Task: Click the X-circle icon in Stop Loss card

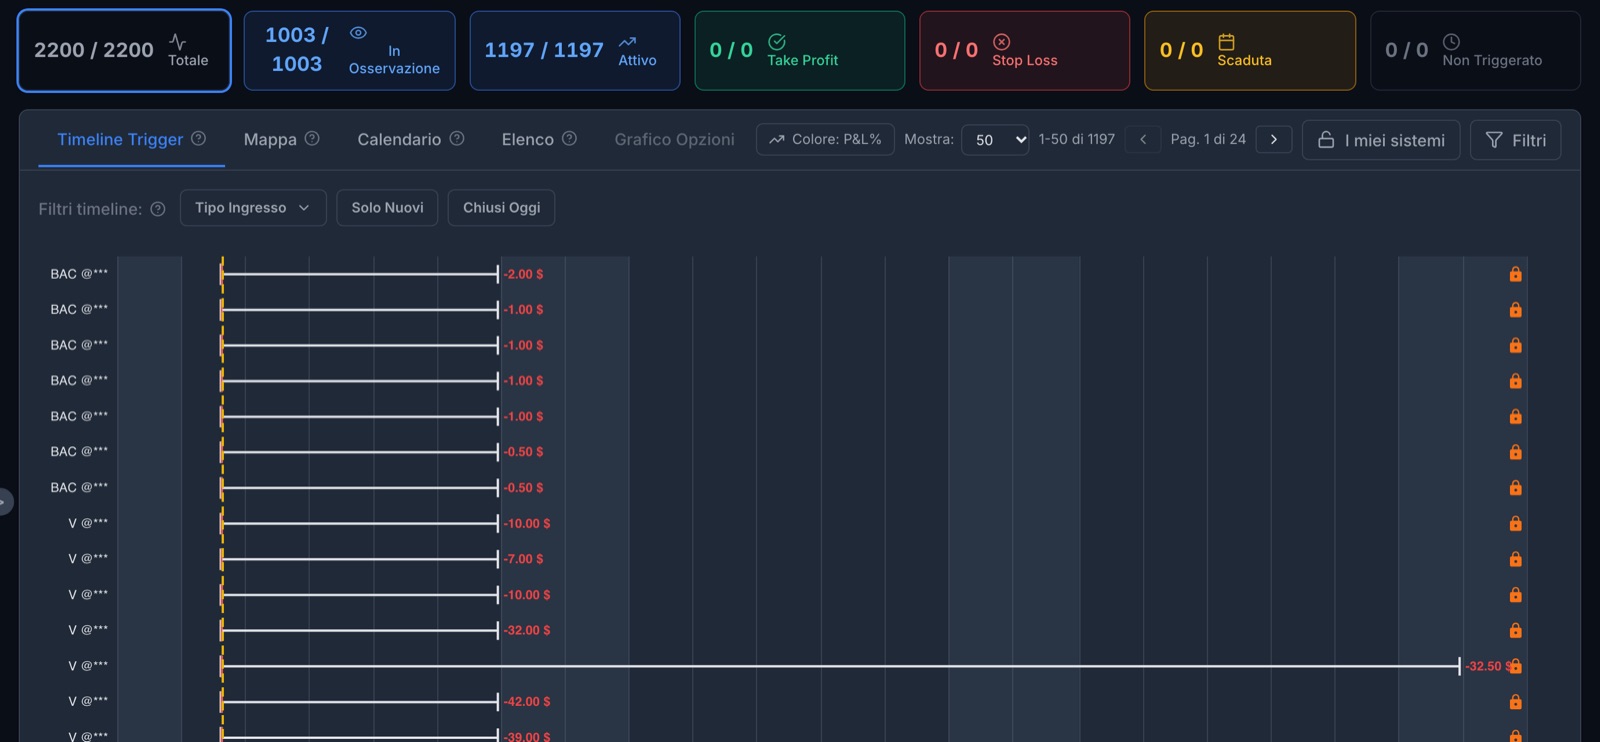Action: click(1002, 41)
